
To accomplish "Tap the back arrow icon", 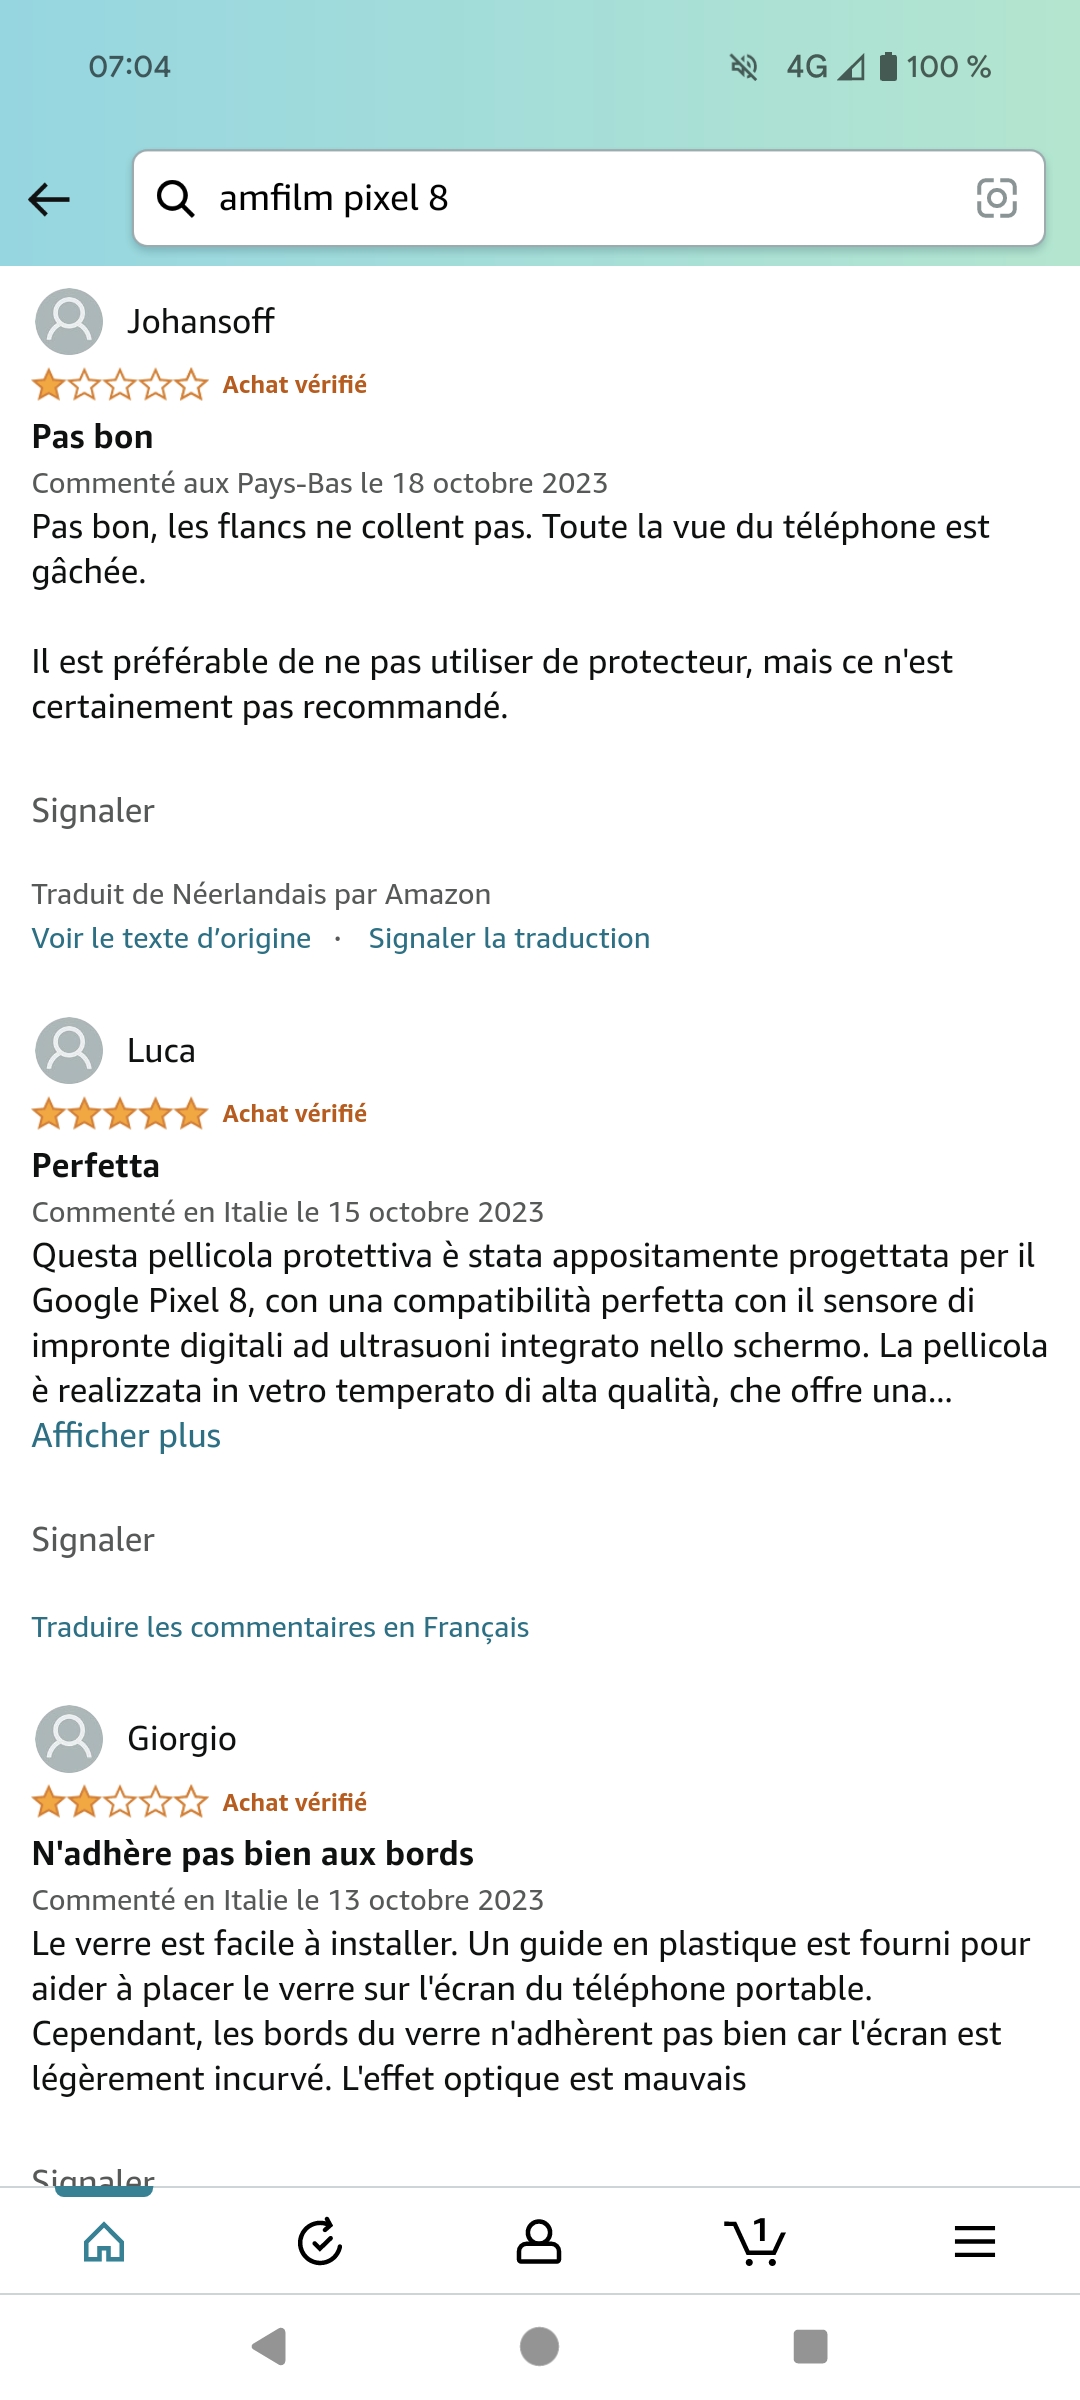I will coord(49,199).
